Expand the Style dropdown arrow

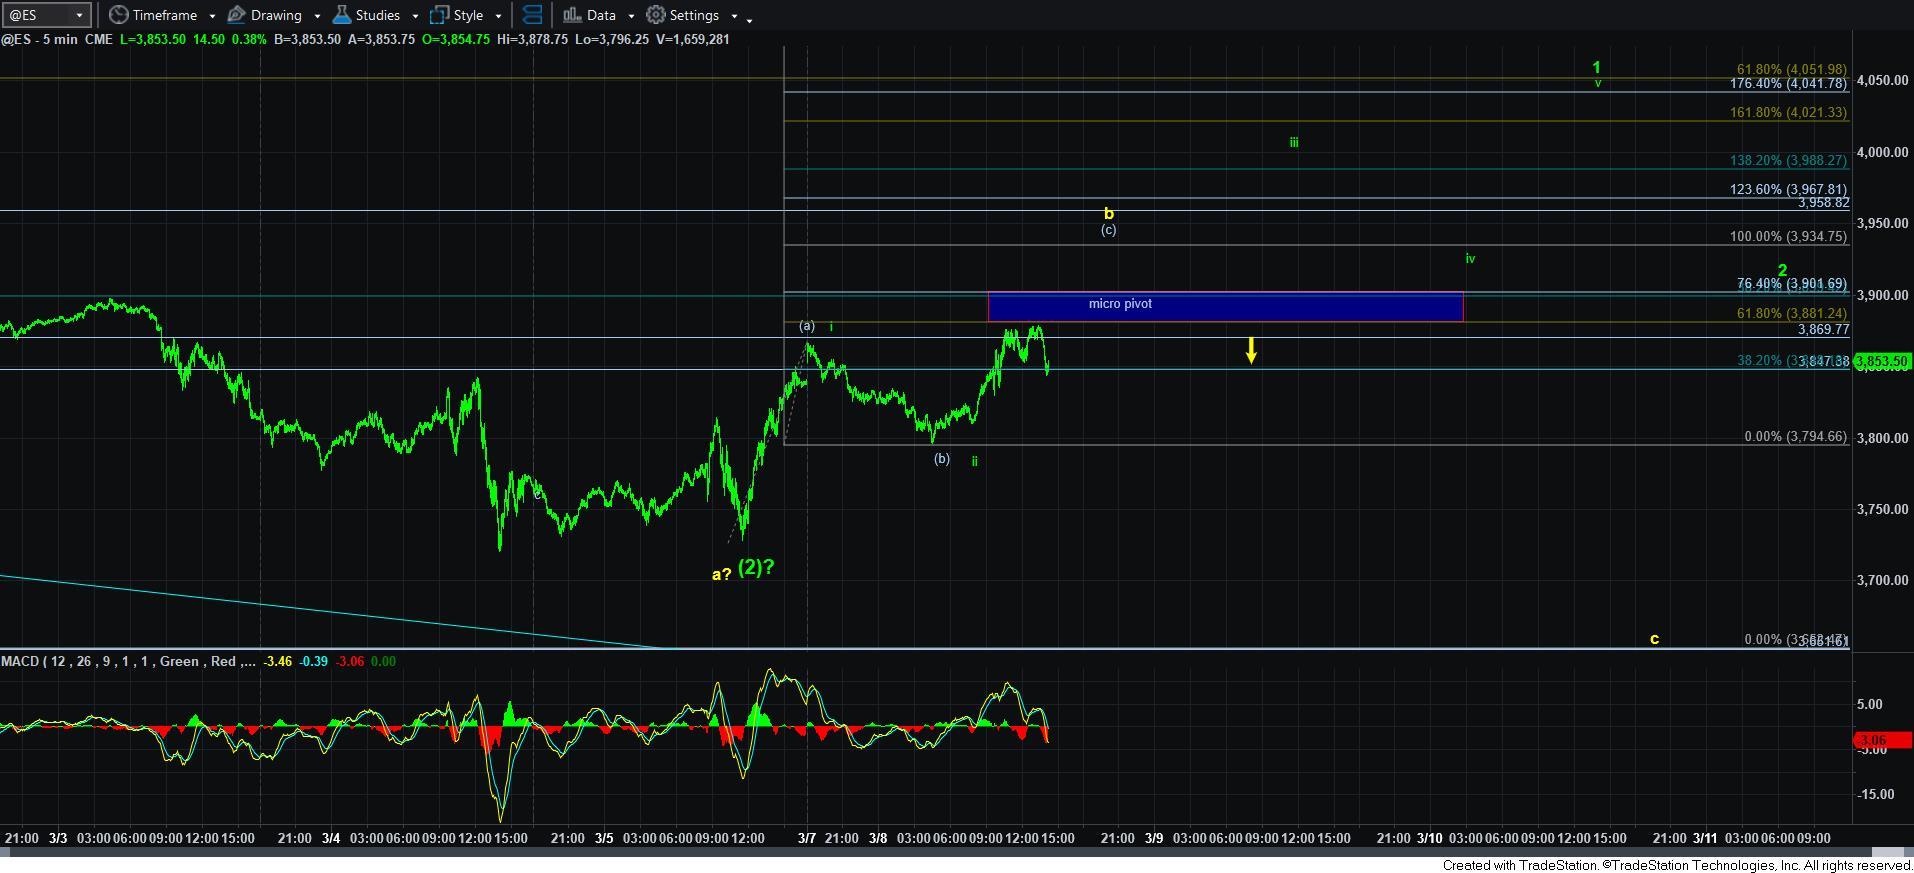(498, 16)
